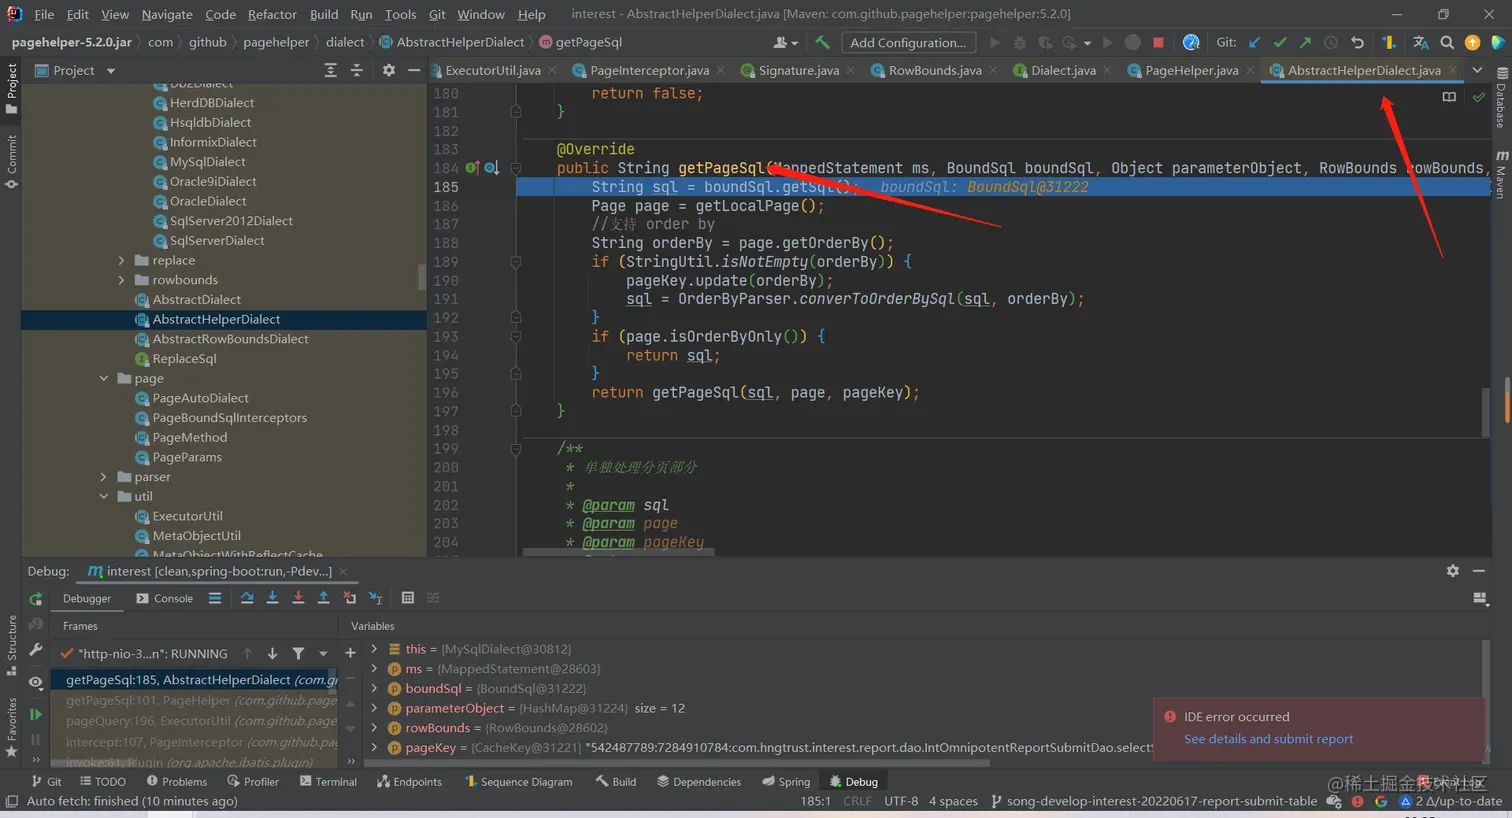
Task: Click Rerun debug session icon
Action: point(36,599)
